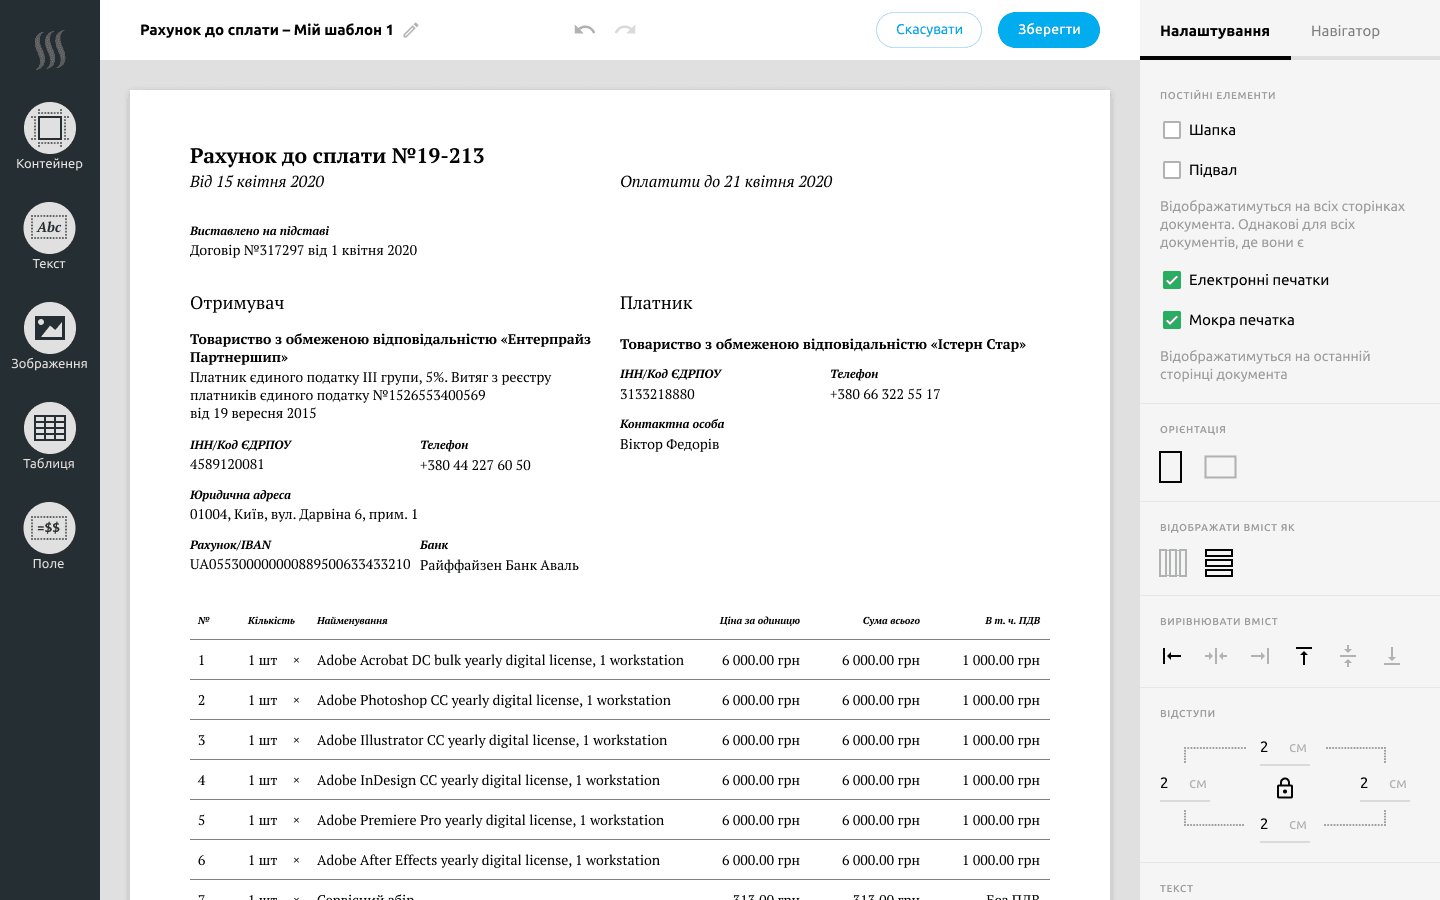1440x900 pixels.
Task: Click the Скасувати button
Action: click(929, 30)
